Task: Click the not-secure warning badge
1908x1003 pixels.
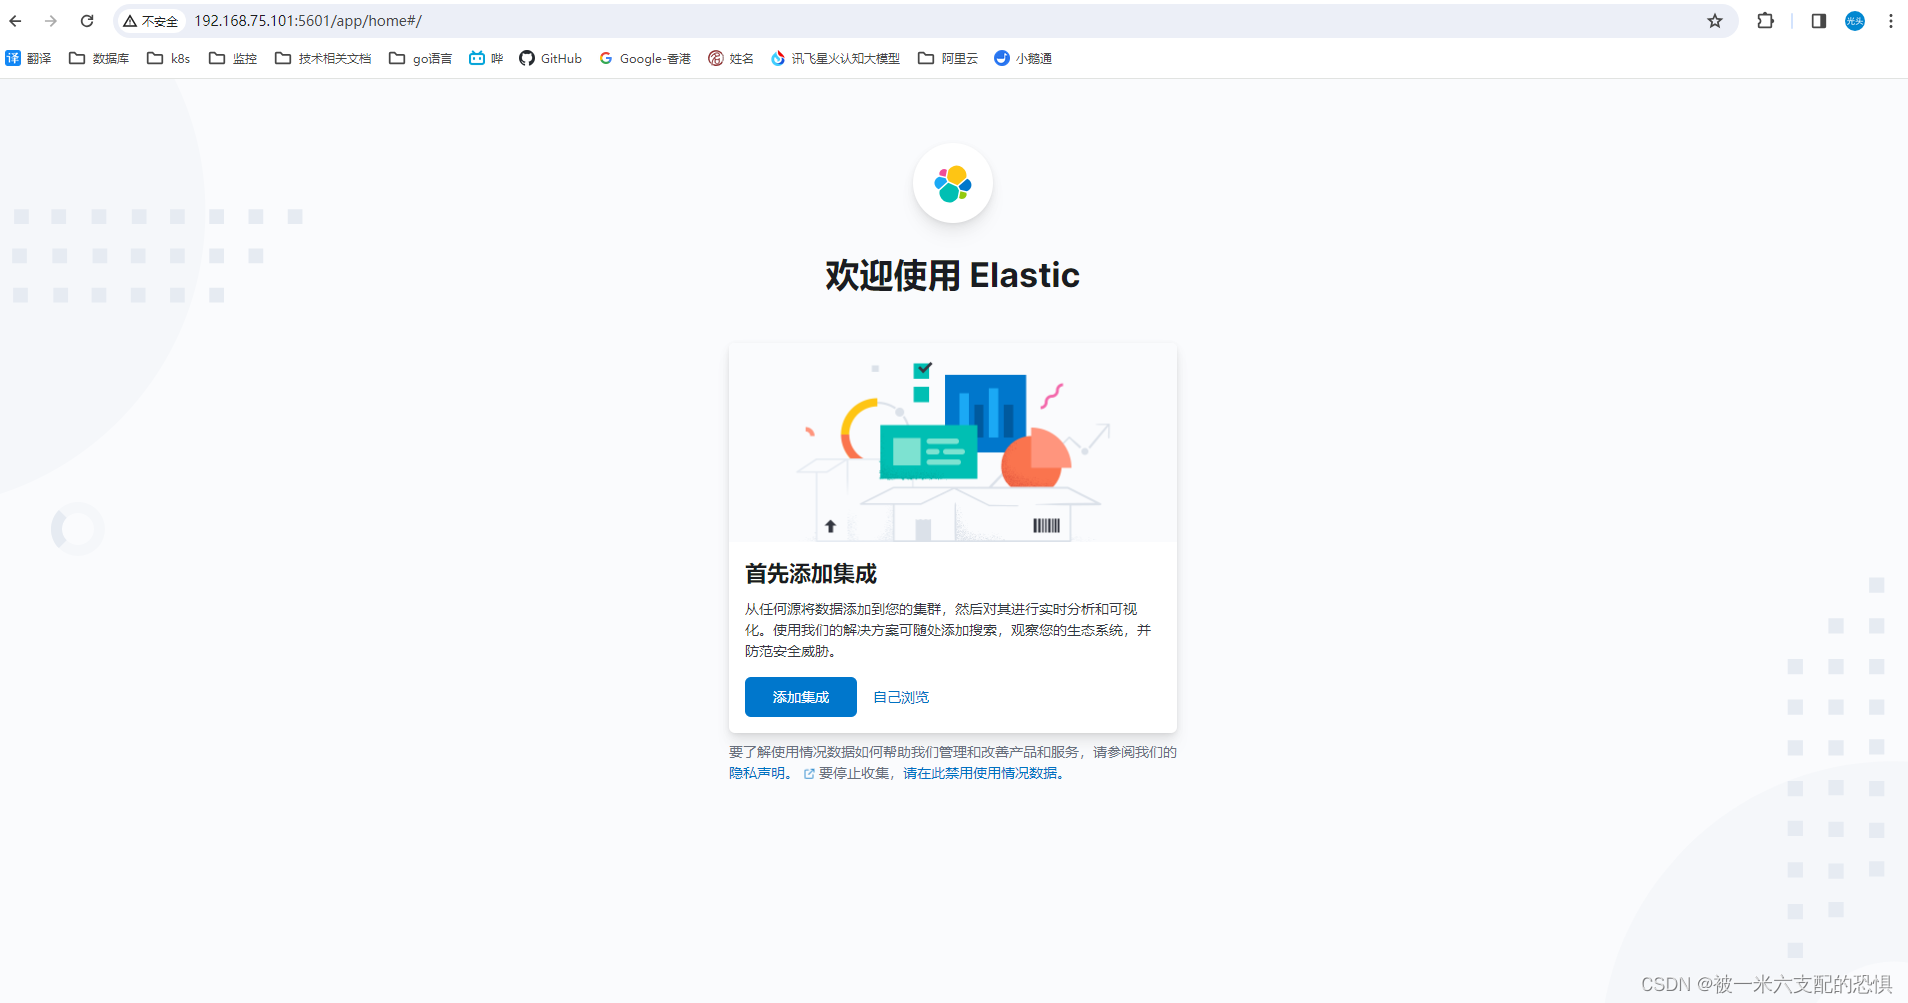Action: tap(151, 21)
